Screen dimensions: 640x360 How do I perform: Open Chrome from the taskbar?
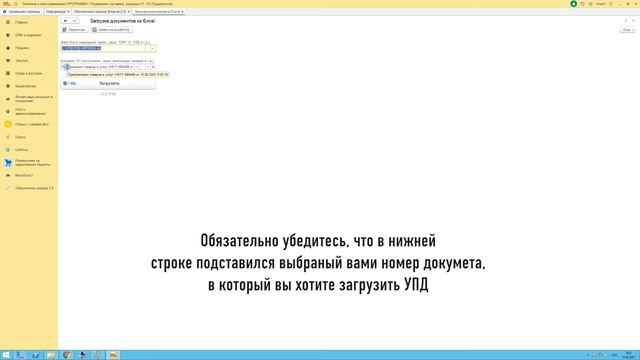point(67,355)
